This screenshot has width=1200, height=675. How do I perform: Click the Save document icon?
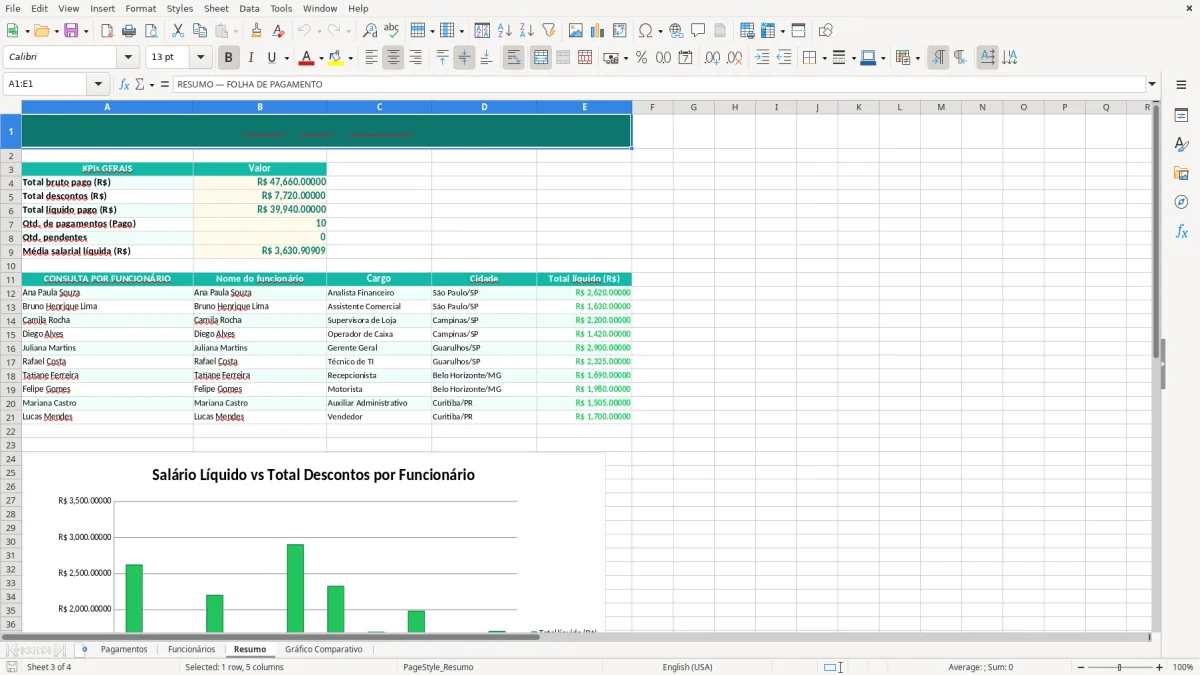tap(71, 31)
